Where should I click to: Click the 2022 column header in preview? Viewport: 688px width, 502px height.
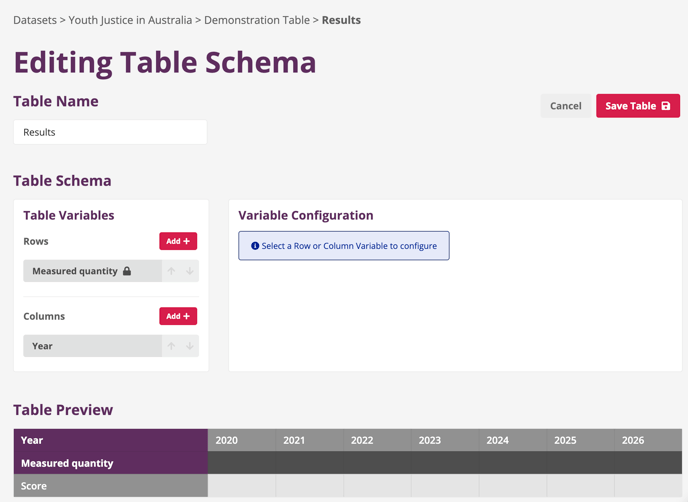pyautogui.click(x=377, y=440)
